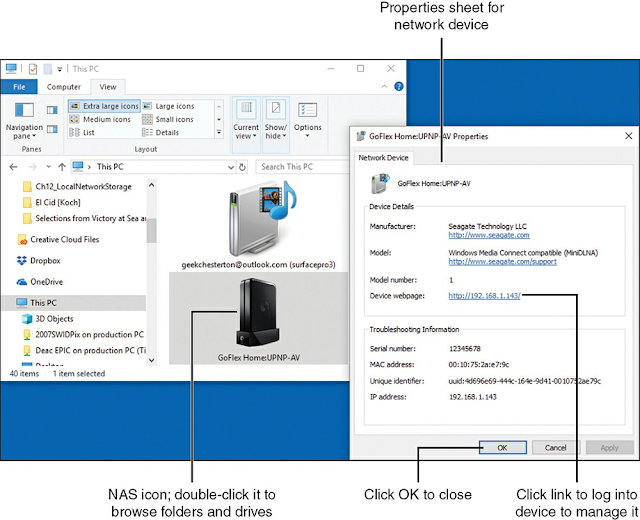Open the seagate.com/support link
The width and height of the screenshot is (640, 520).
[x=502, y=262]
